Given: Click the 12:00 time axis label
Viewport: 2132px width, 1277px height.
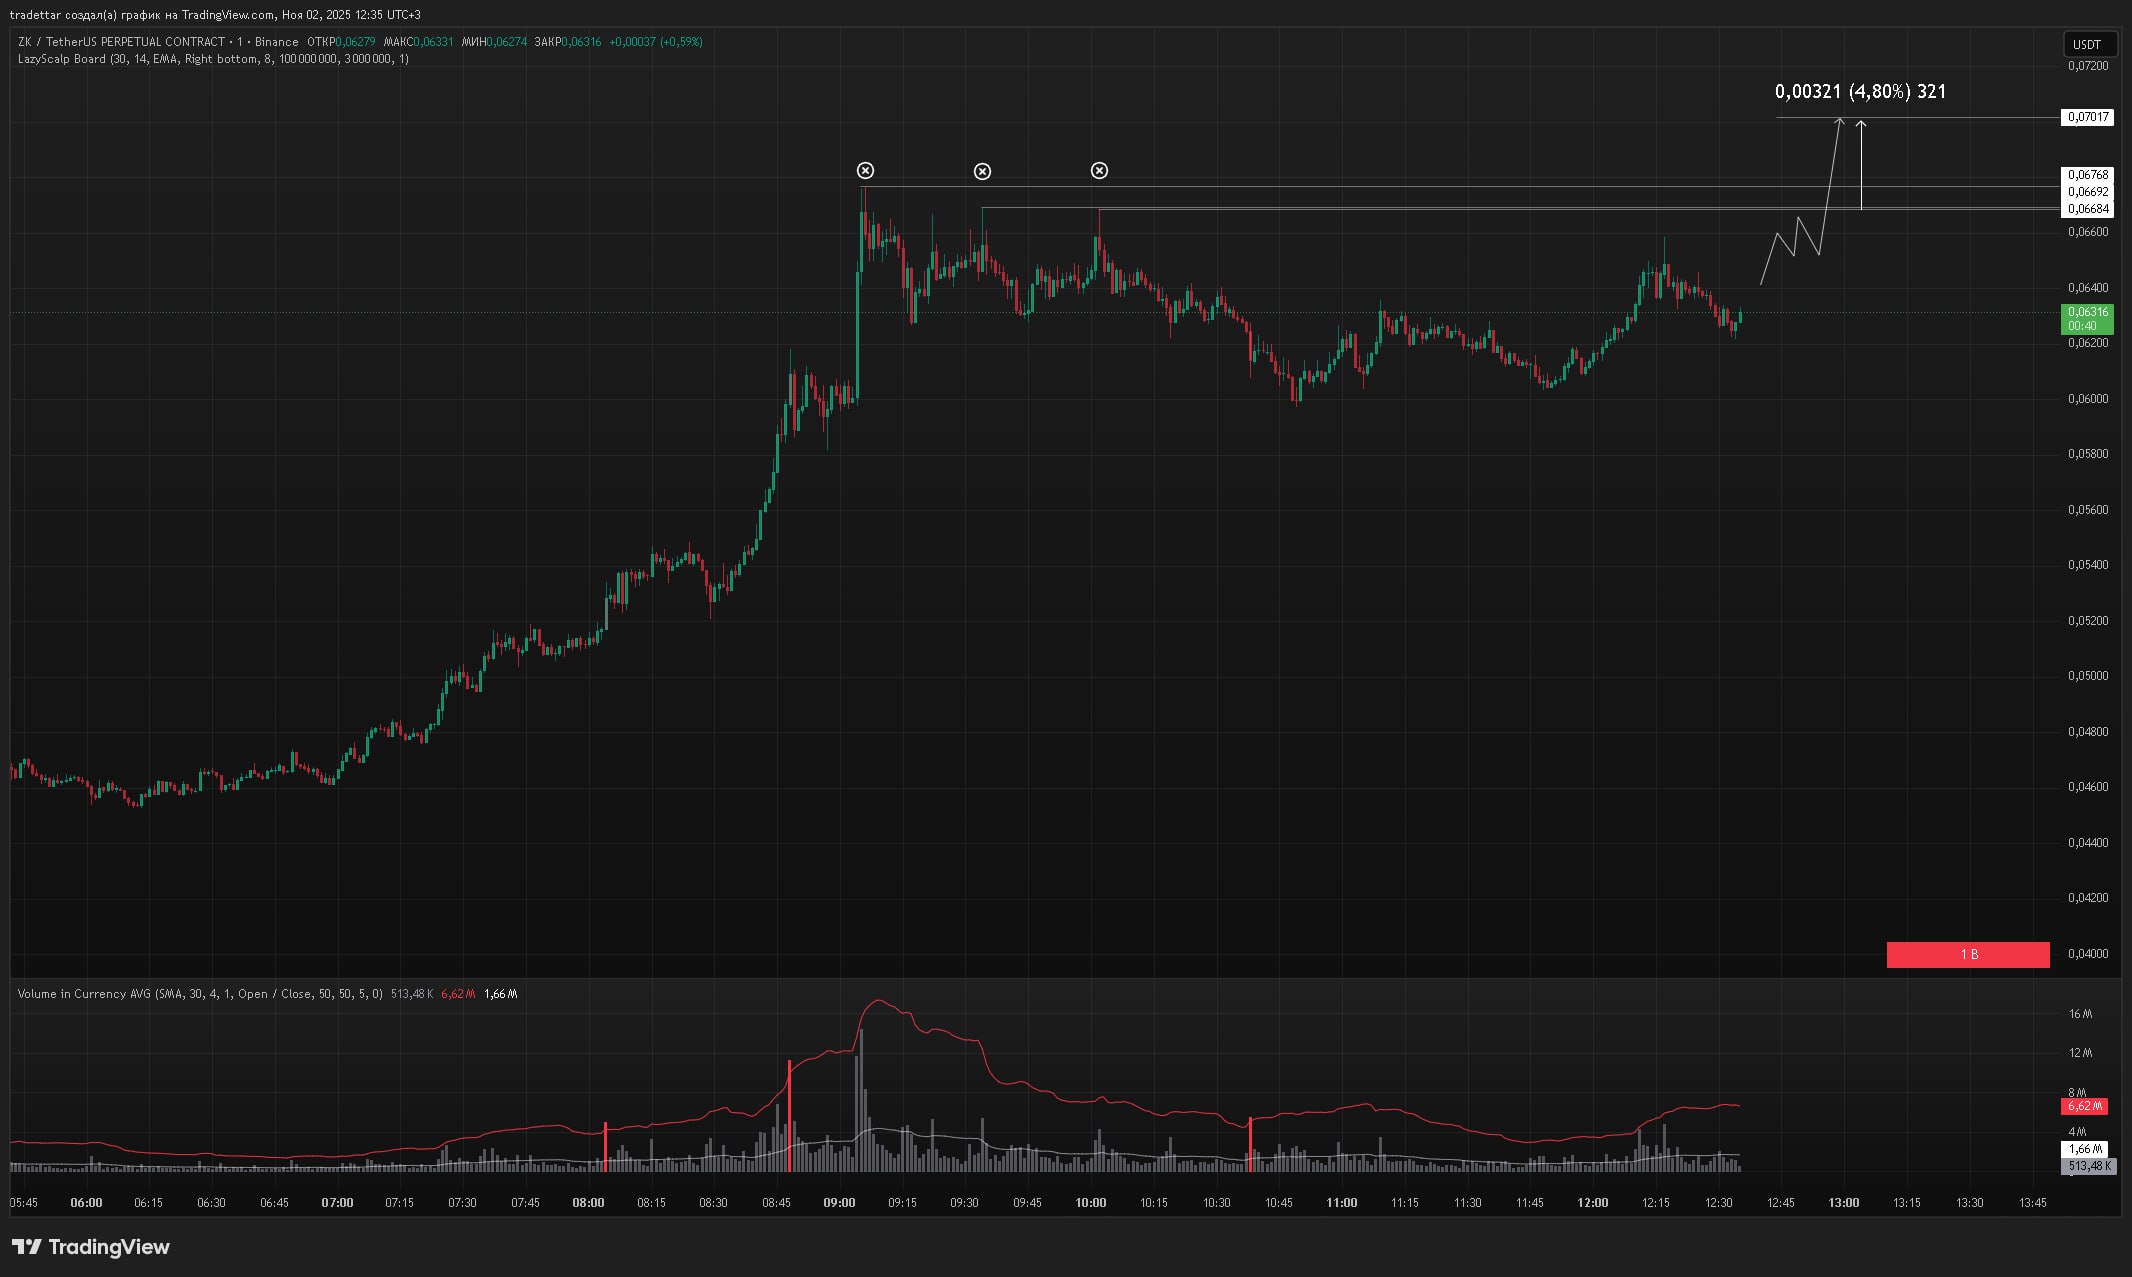Looking at the screenshot, I should click(x=1592, y=1203).
